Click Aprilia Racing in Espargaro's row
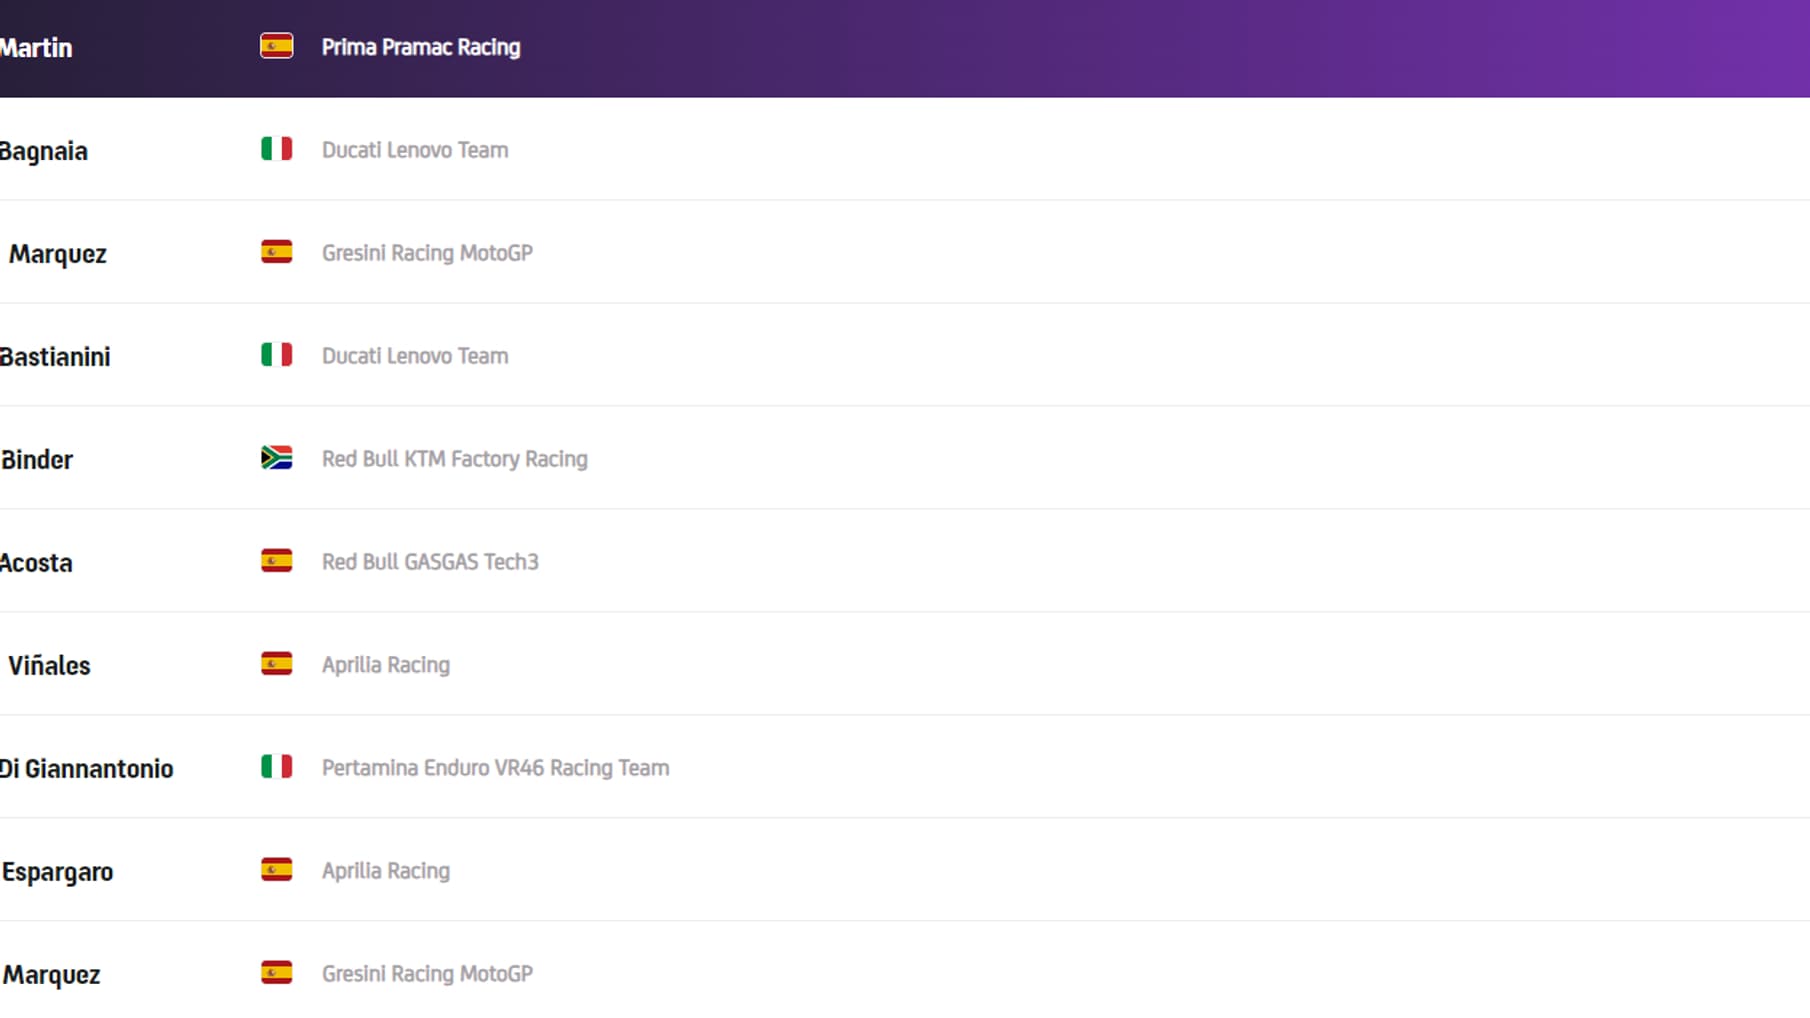Image resolution: width=1810 pixels, height=1018 pixels. tap(386, 871)
